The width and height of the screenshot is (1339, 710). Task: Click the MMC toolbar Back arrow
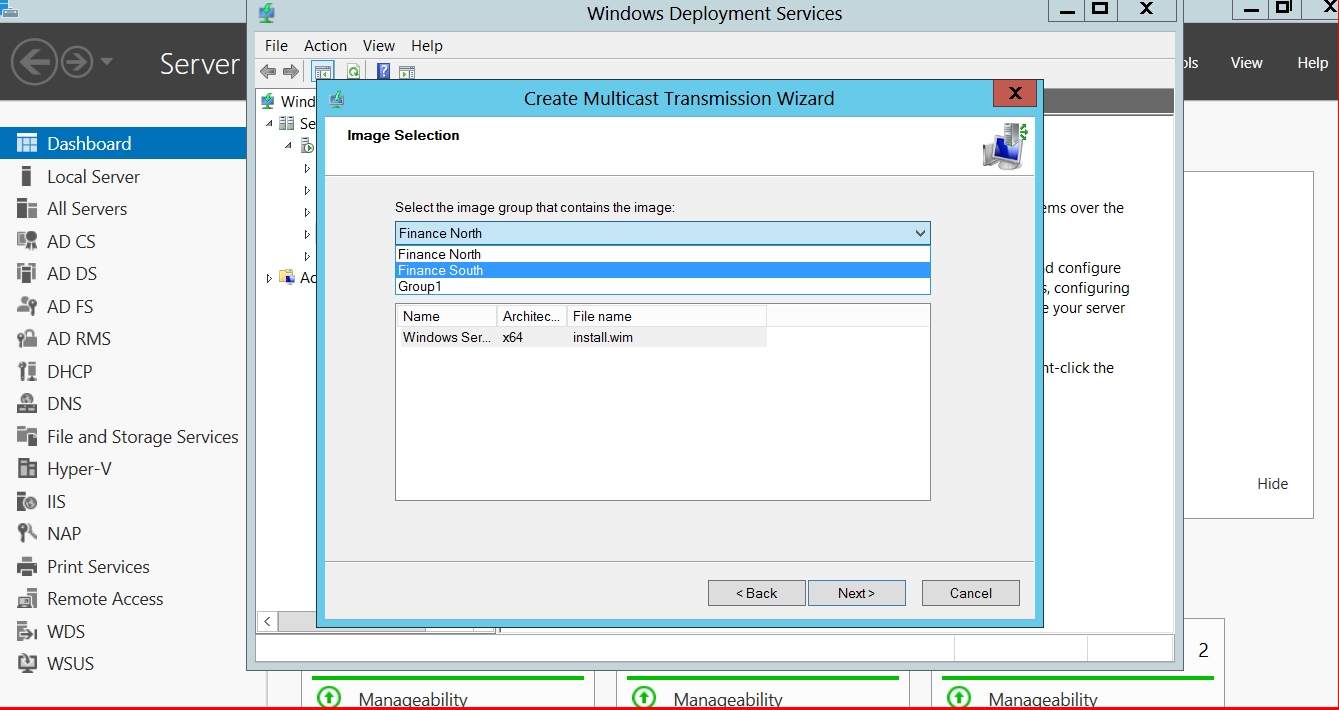267,71
